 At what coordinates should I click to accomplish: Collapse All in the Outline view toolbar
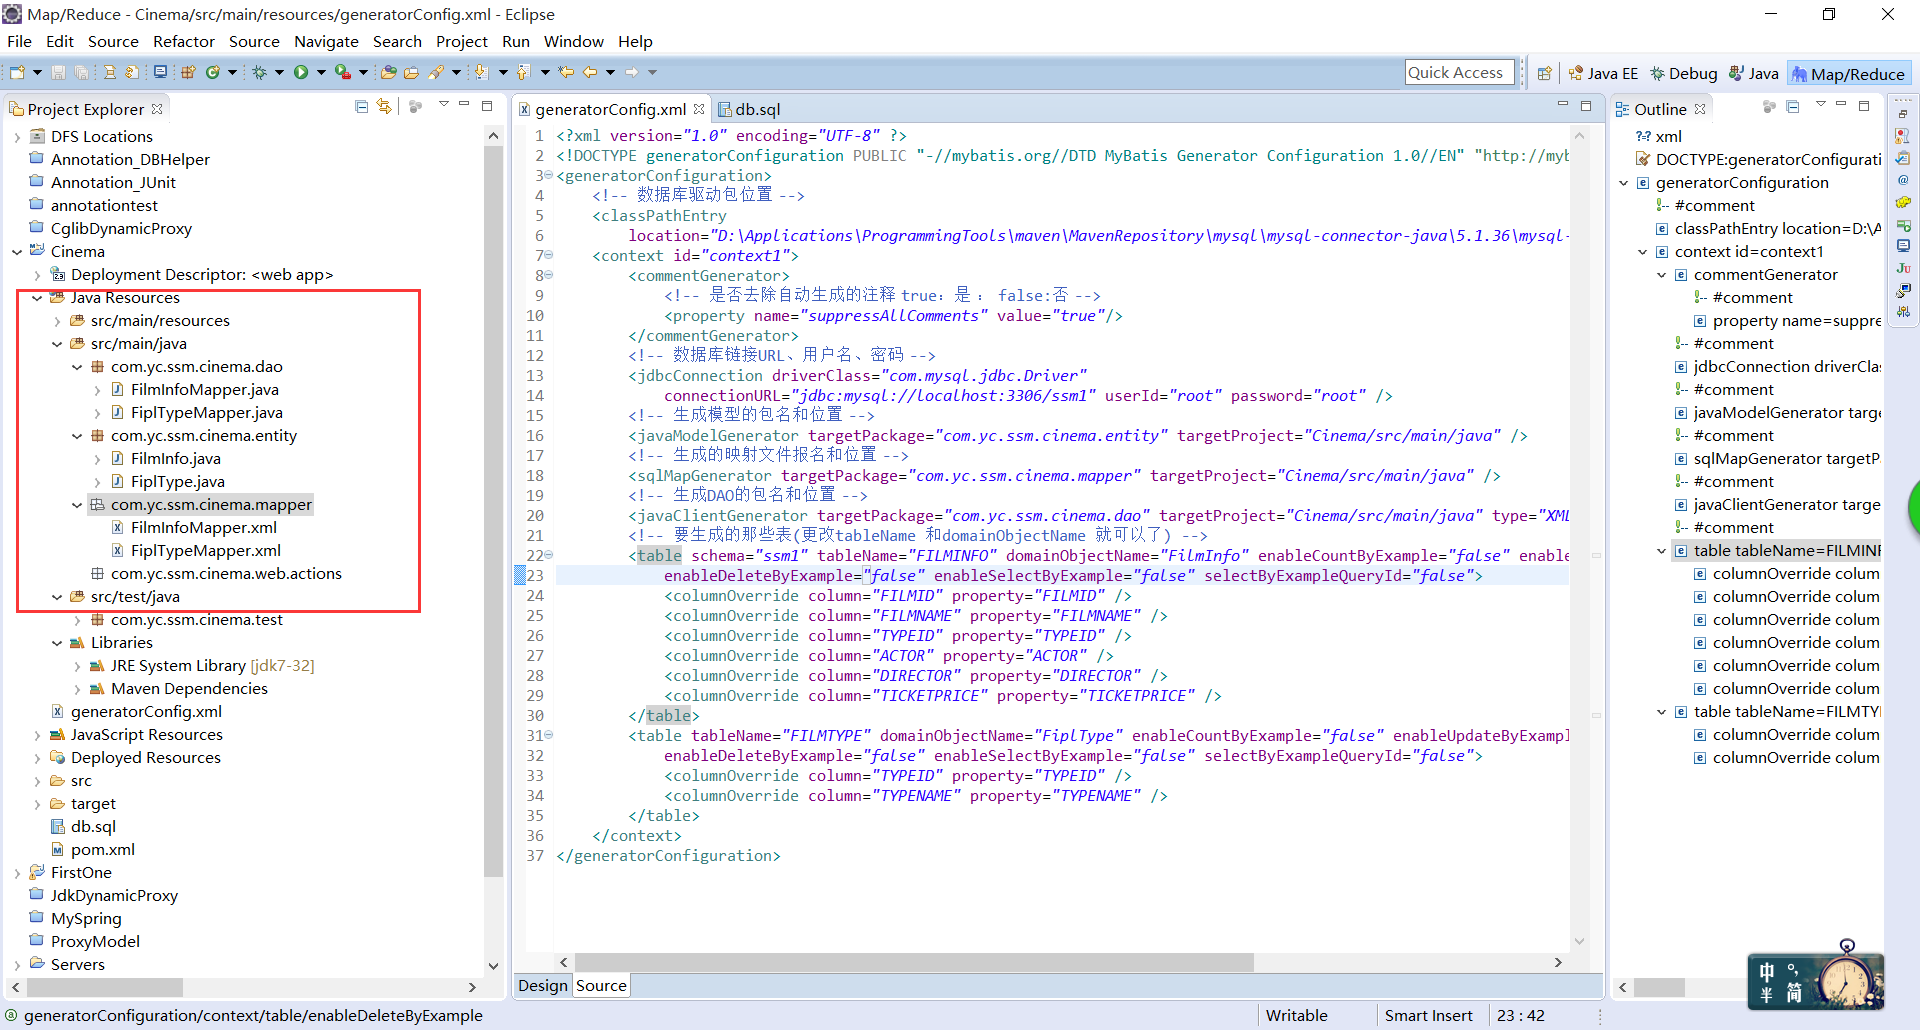[x=1793, y=106]
